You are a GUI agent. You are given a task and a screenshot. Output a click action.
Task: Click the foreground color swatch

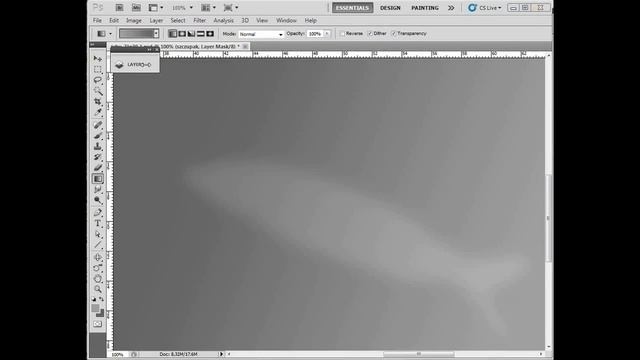pos(96,308)
